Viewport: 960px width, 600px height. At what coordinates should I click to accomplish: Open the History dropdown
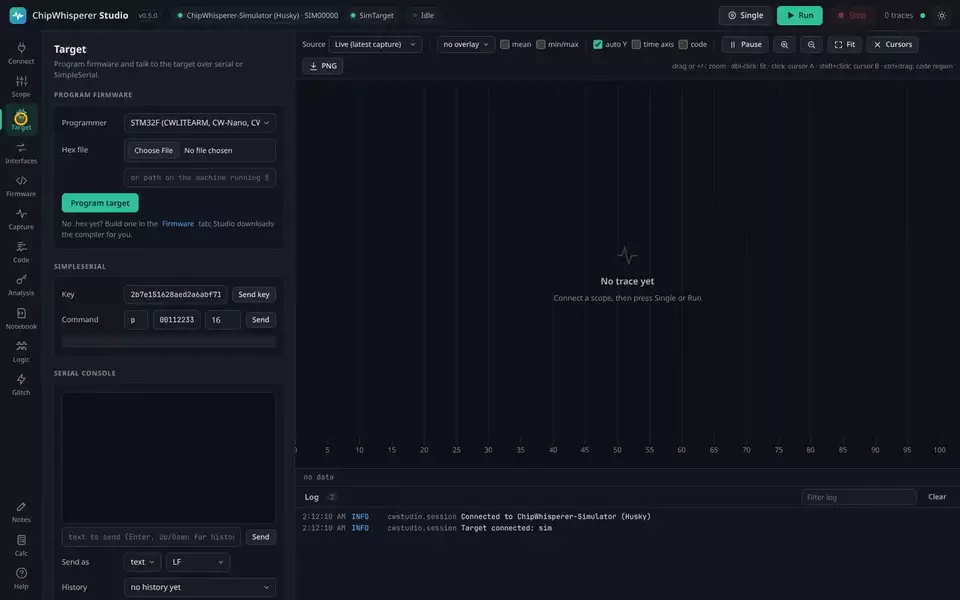coord(200,587)
